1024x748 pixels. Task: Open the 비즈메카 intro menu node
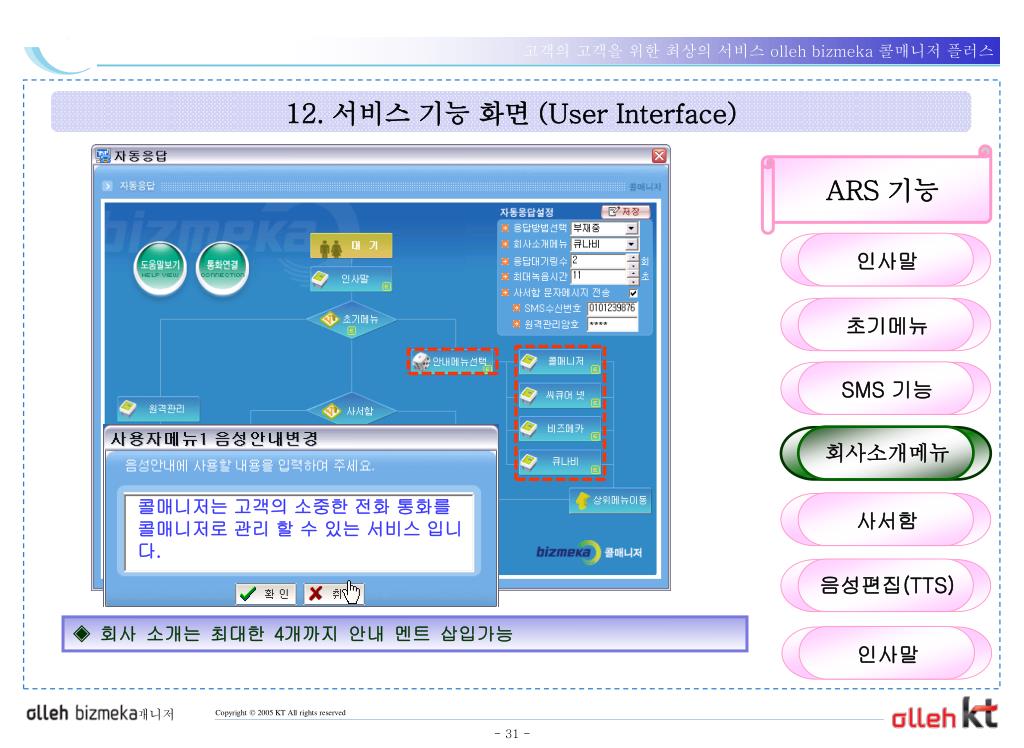(x=560, y=429)
